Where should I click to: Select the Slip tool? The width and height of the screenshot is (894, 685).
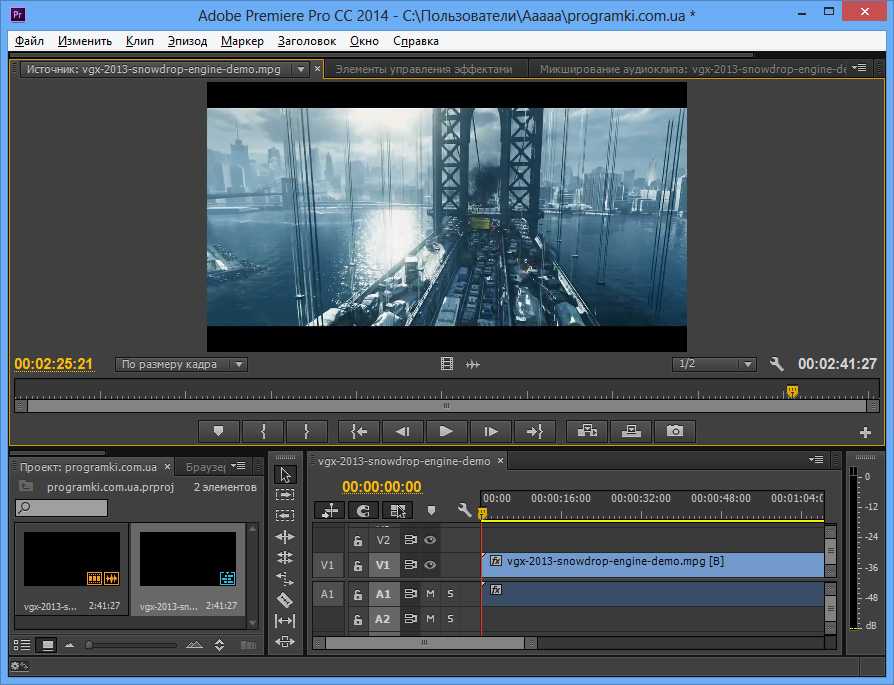[285, 621]
